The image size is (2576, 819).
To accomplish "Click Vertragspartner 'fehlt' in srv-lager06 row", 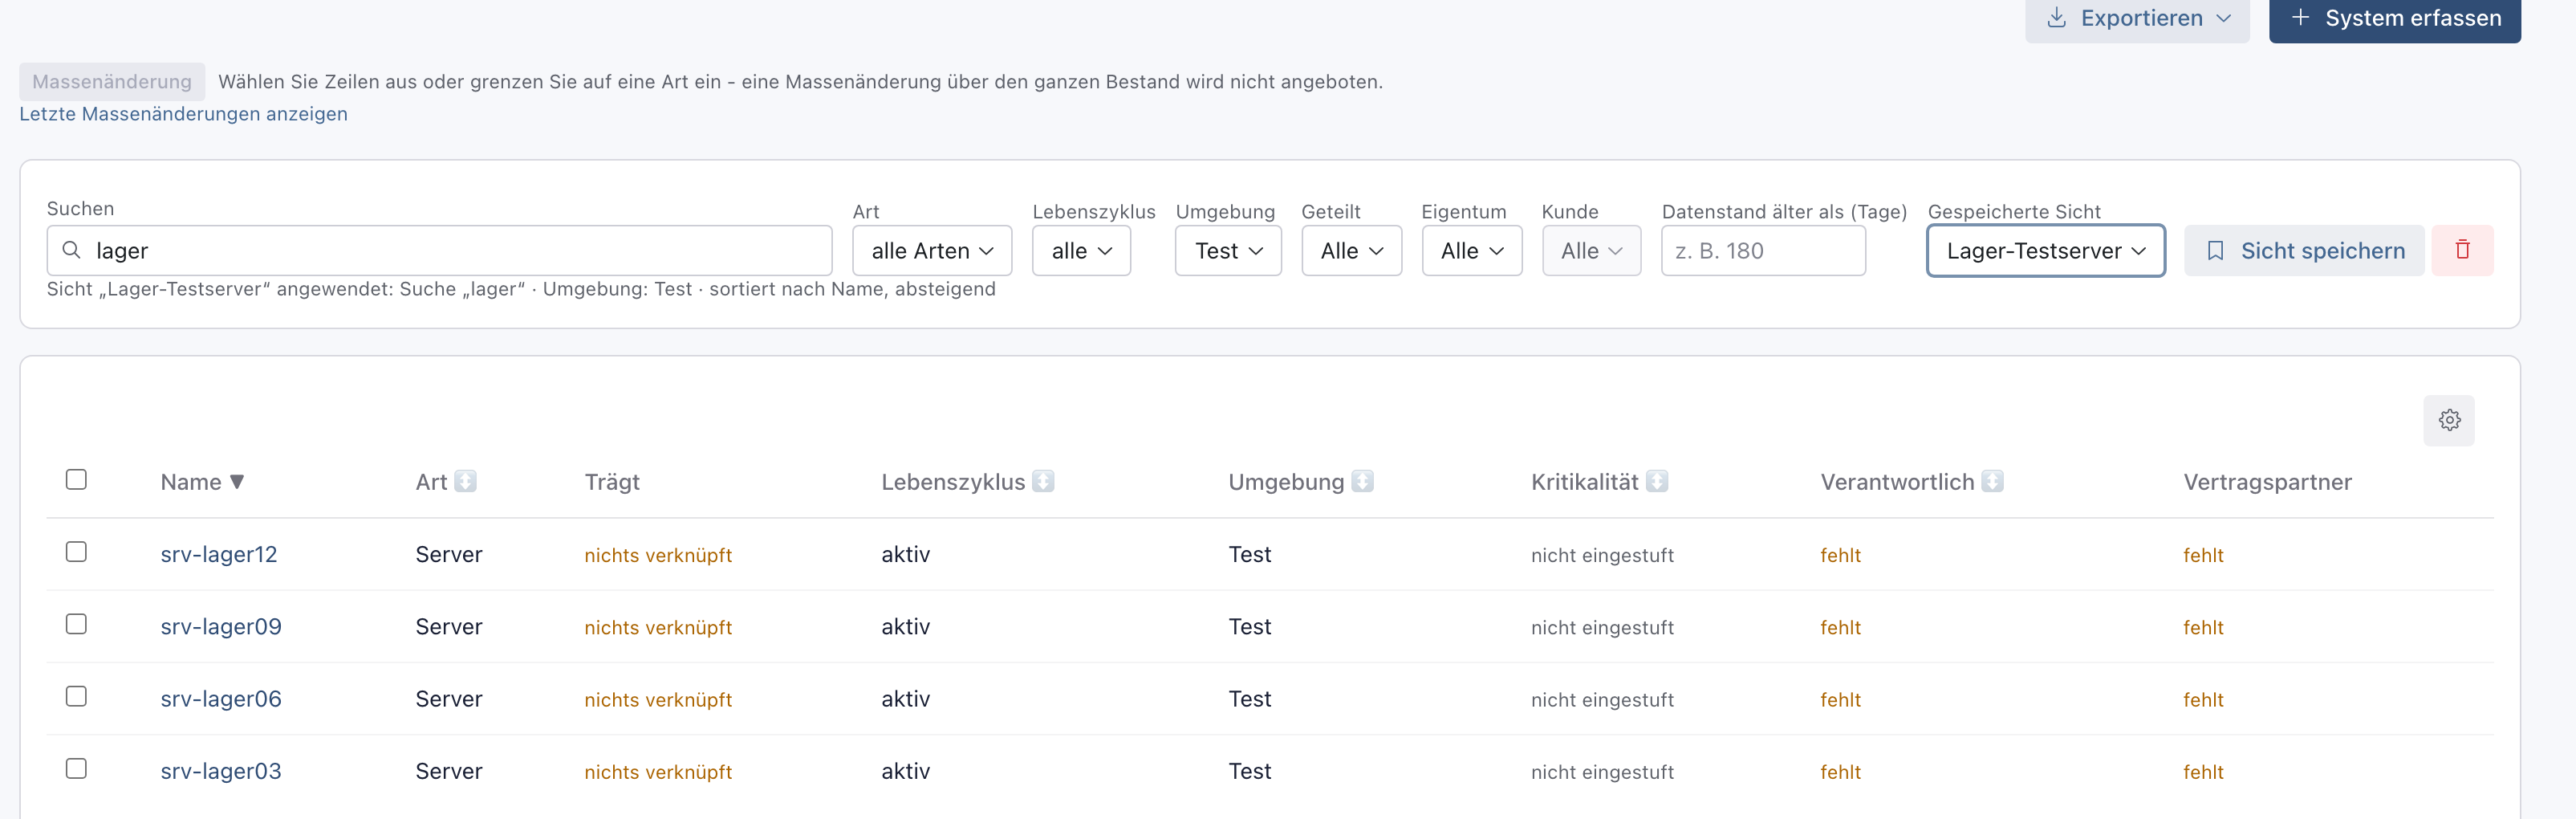I will (2203, 699).
